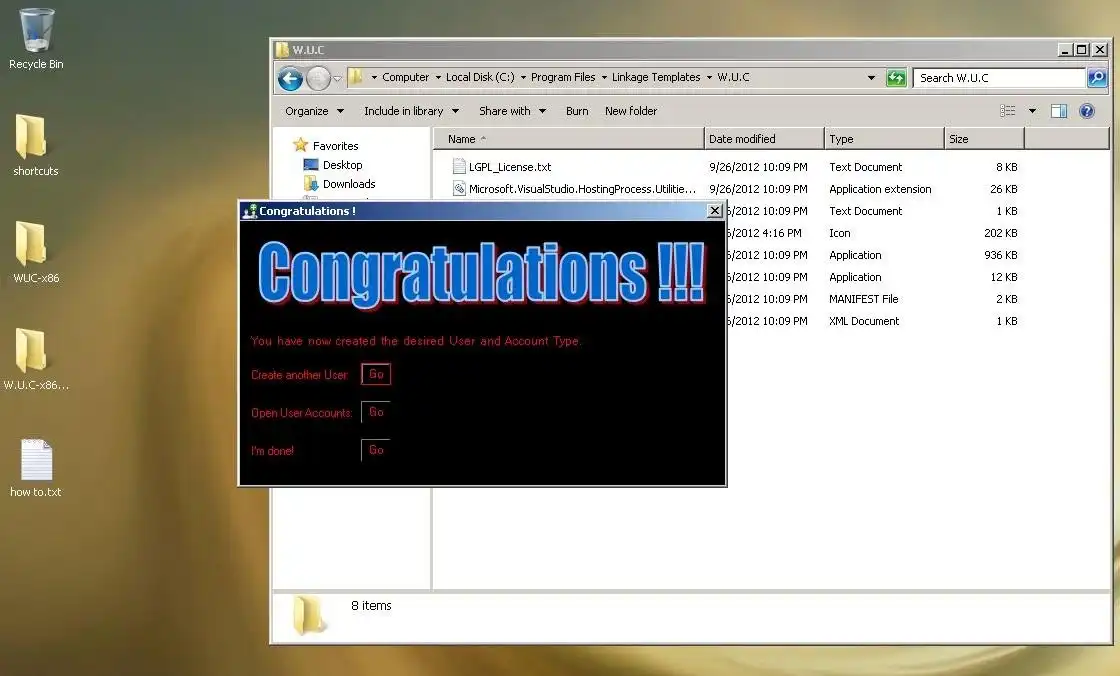Click the MANIFEST File type cell
The width and height of the screenshot is (1120, 676).
(864, 299)
